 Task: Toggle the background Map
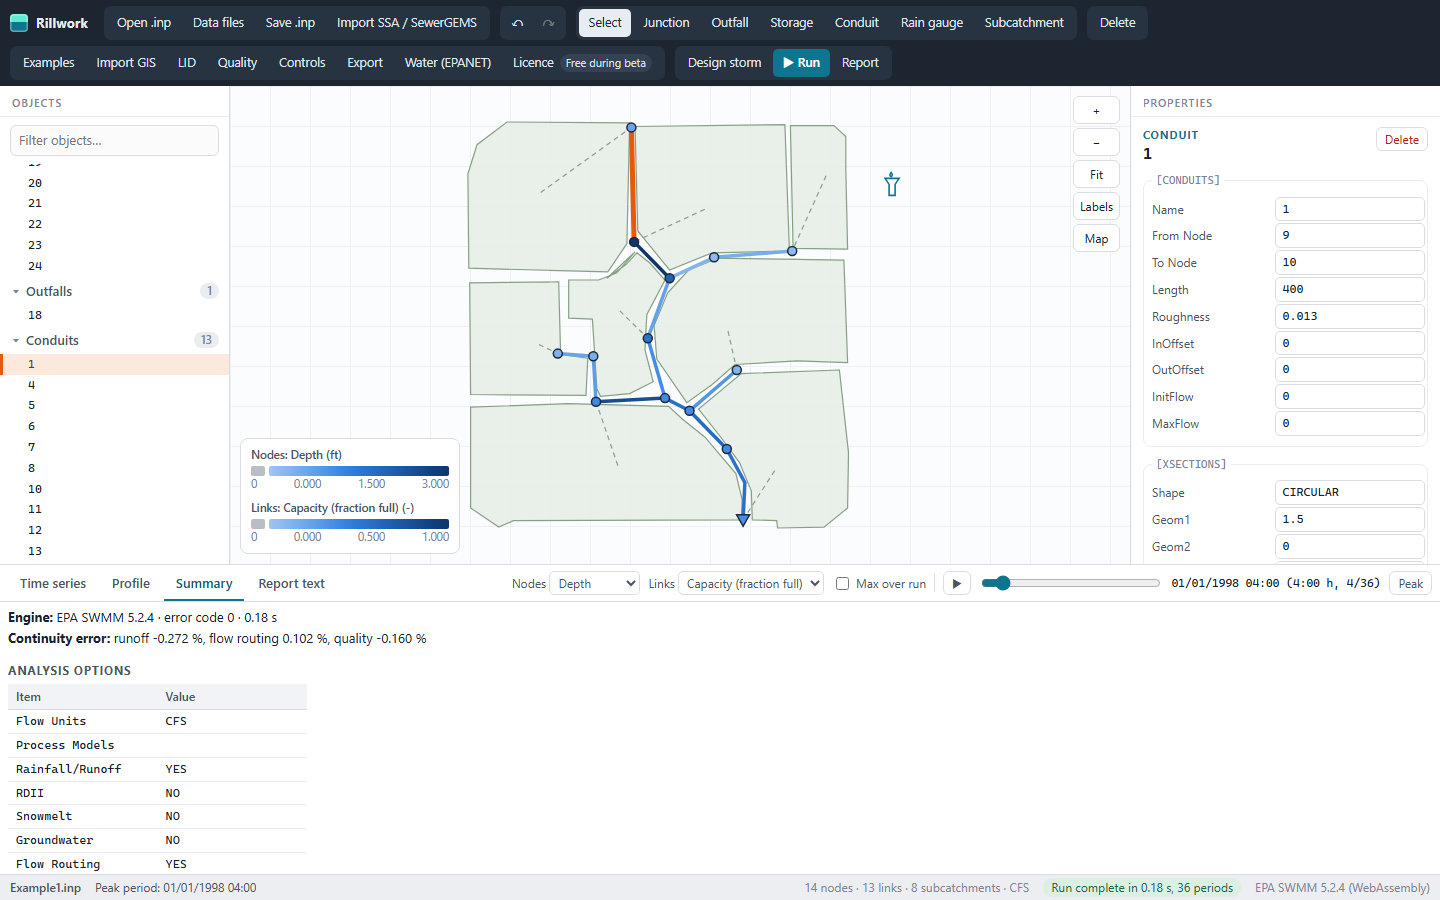coord(1096,239)
